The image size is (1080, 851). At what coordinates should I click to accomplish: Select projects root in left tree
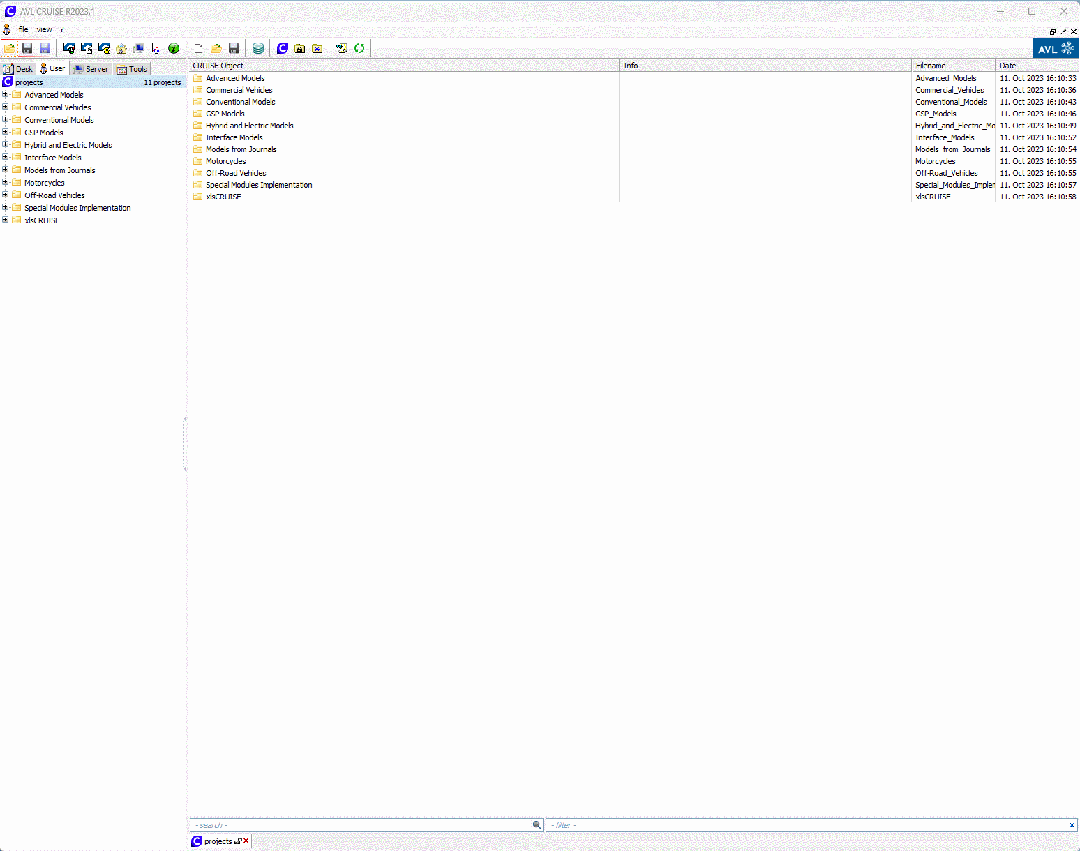pos(92,82)
